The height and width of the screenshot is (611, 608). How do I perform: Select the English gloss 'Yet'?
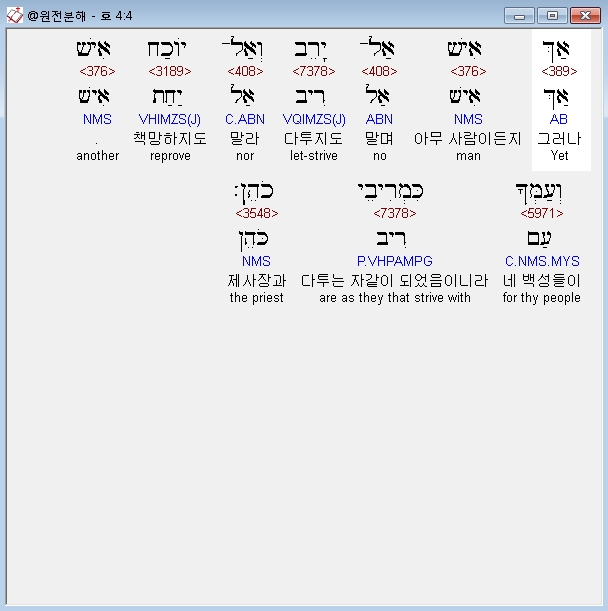559,155
